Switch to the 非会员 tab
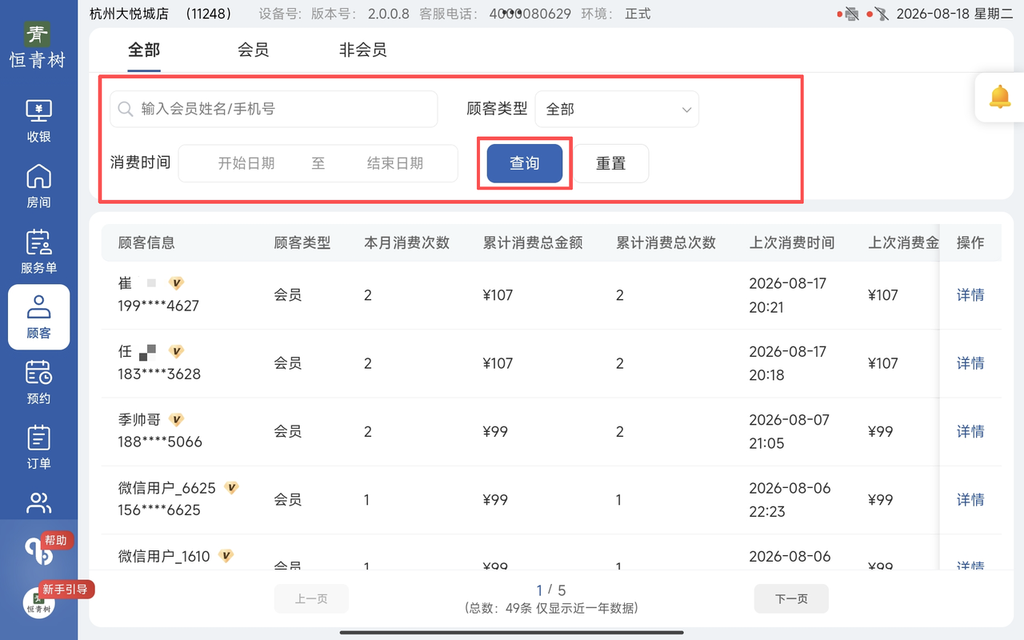The height and width of the screenshot is (640, 1024). (x=362, y=50)
